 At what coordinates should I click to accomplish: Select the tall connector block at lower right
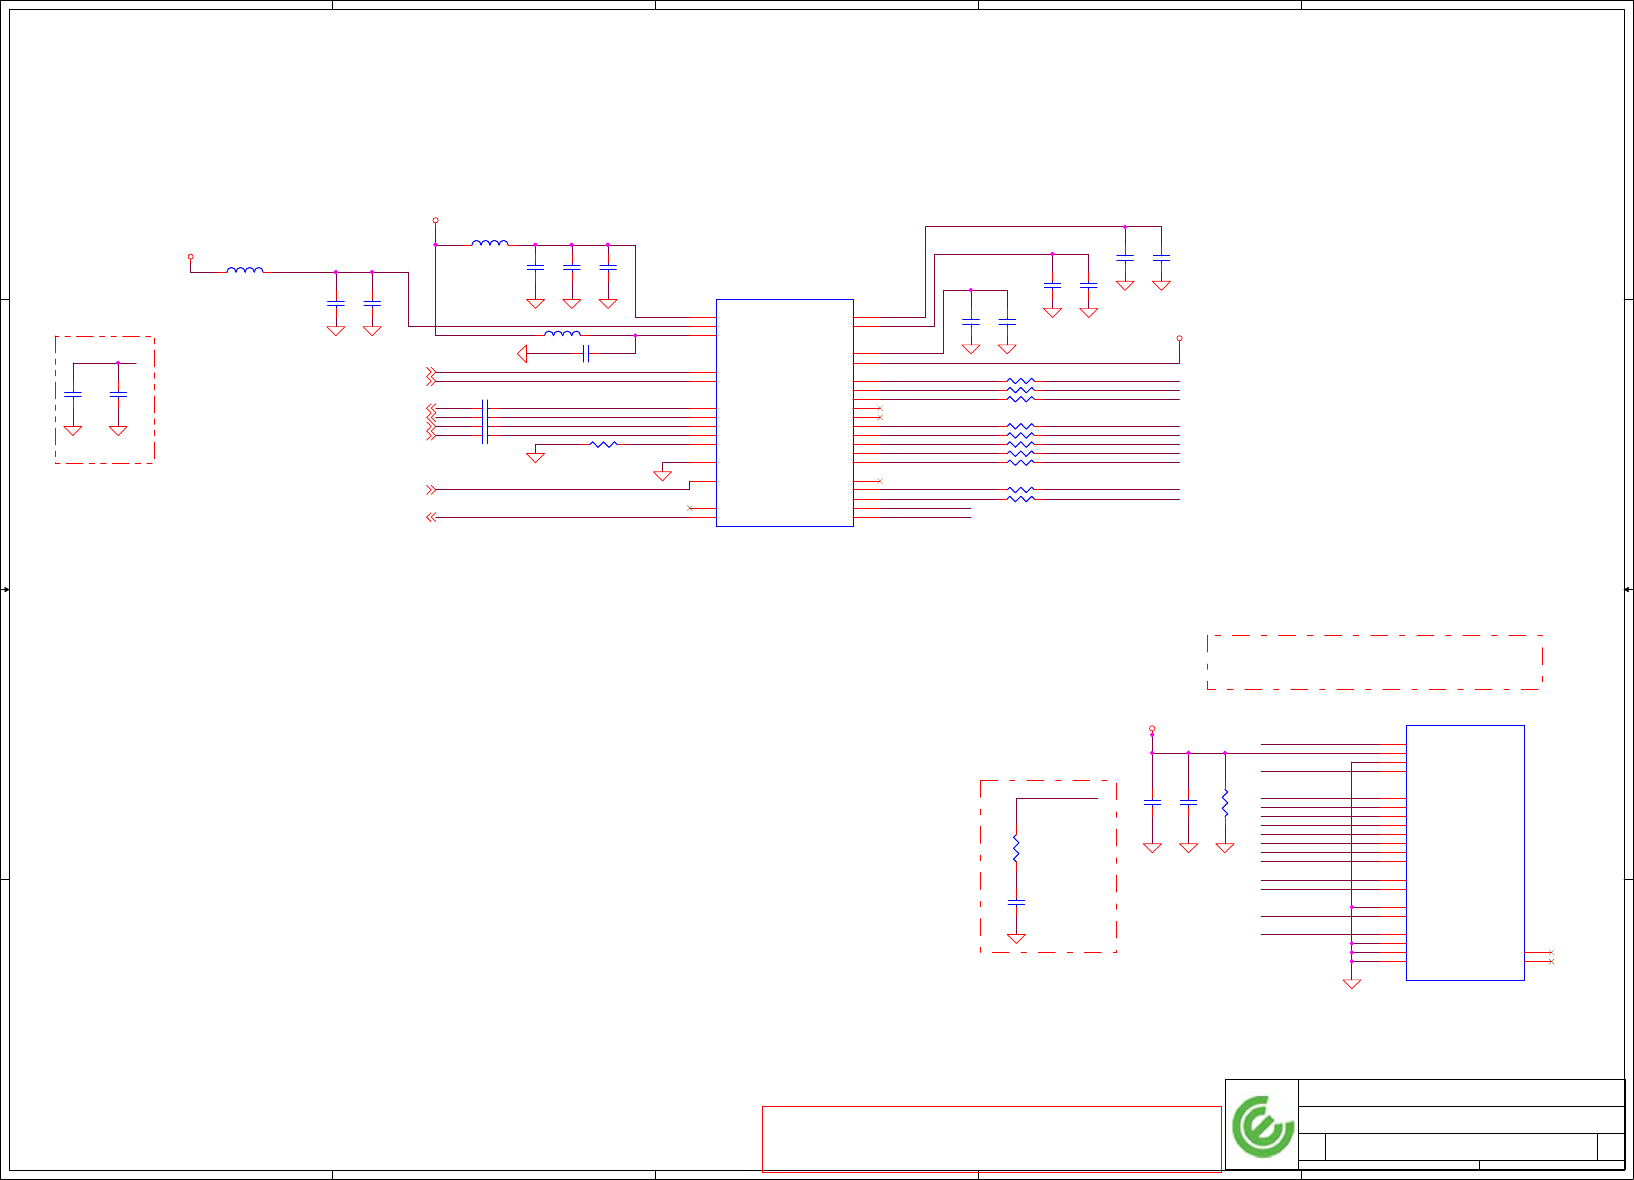[x=1465, y=853]
